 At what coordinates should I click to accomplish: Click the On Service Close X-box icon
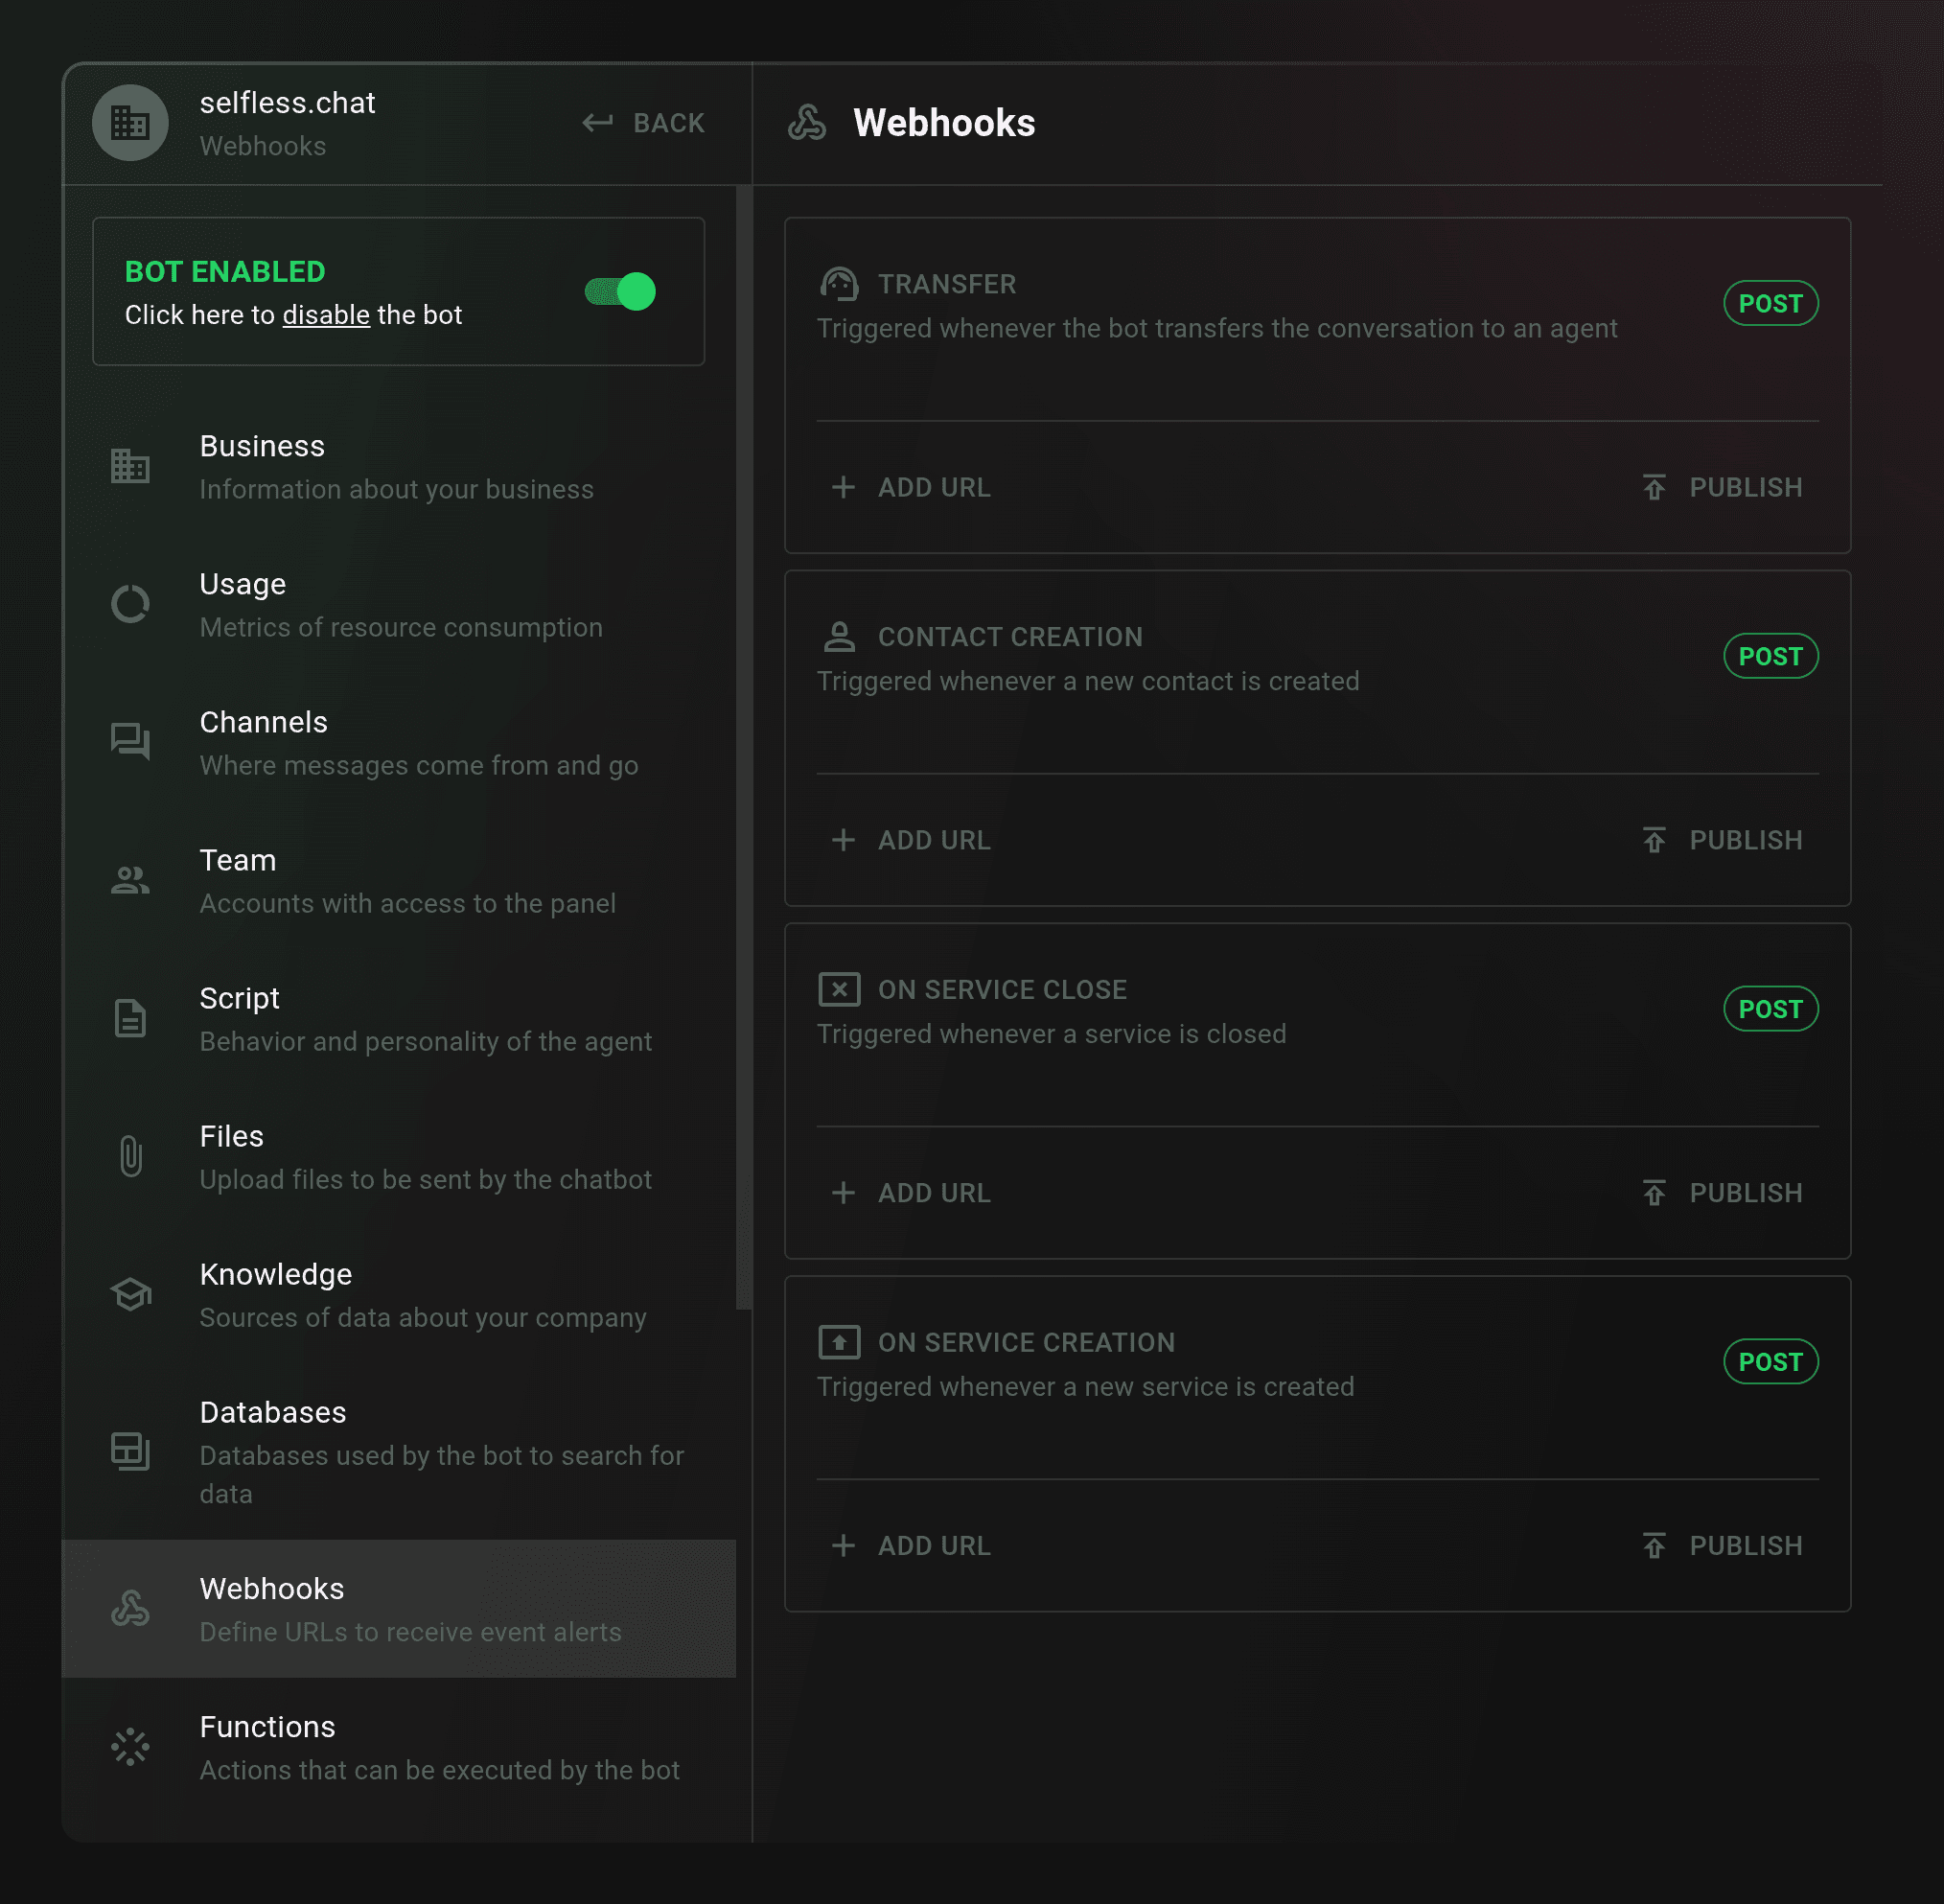839,989
